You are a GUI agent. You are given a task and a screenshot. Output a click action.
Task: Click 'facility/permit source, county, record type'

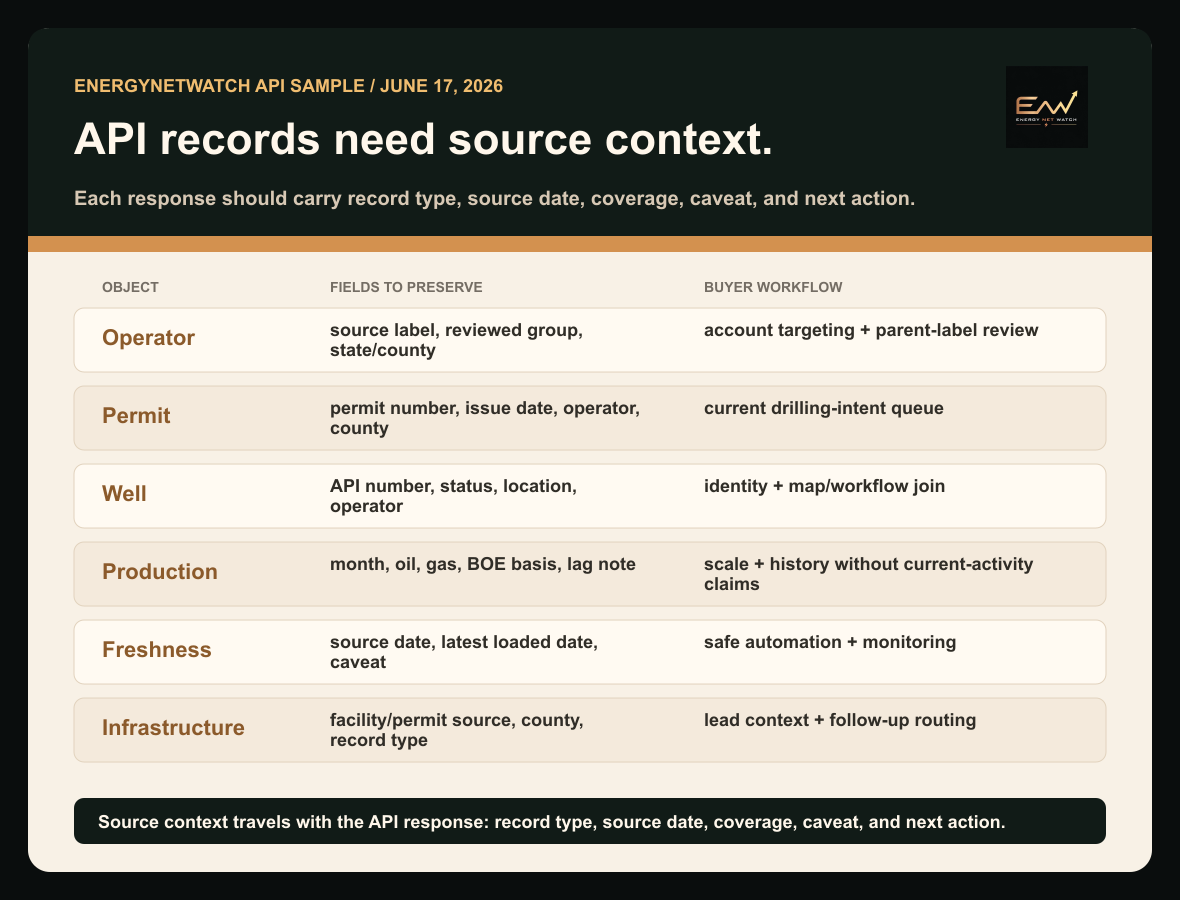[457, 730]
